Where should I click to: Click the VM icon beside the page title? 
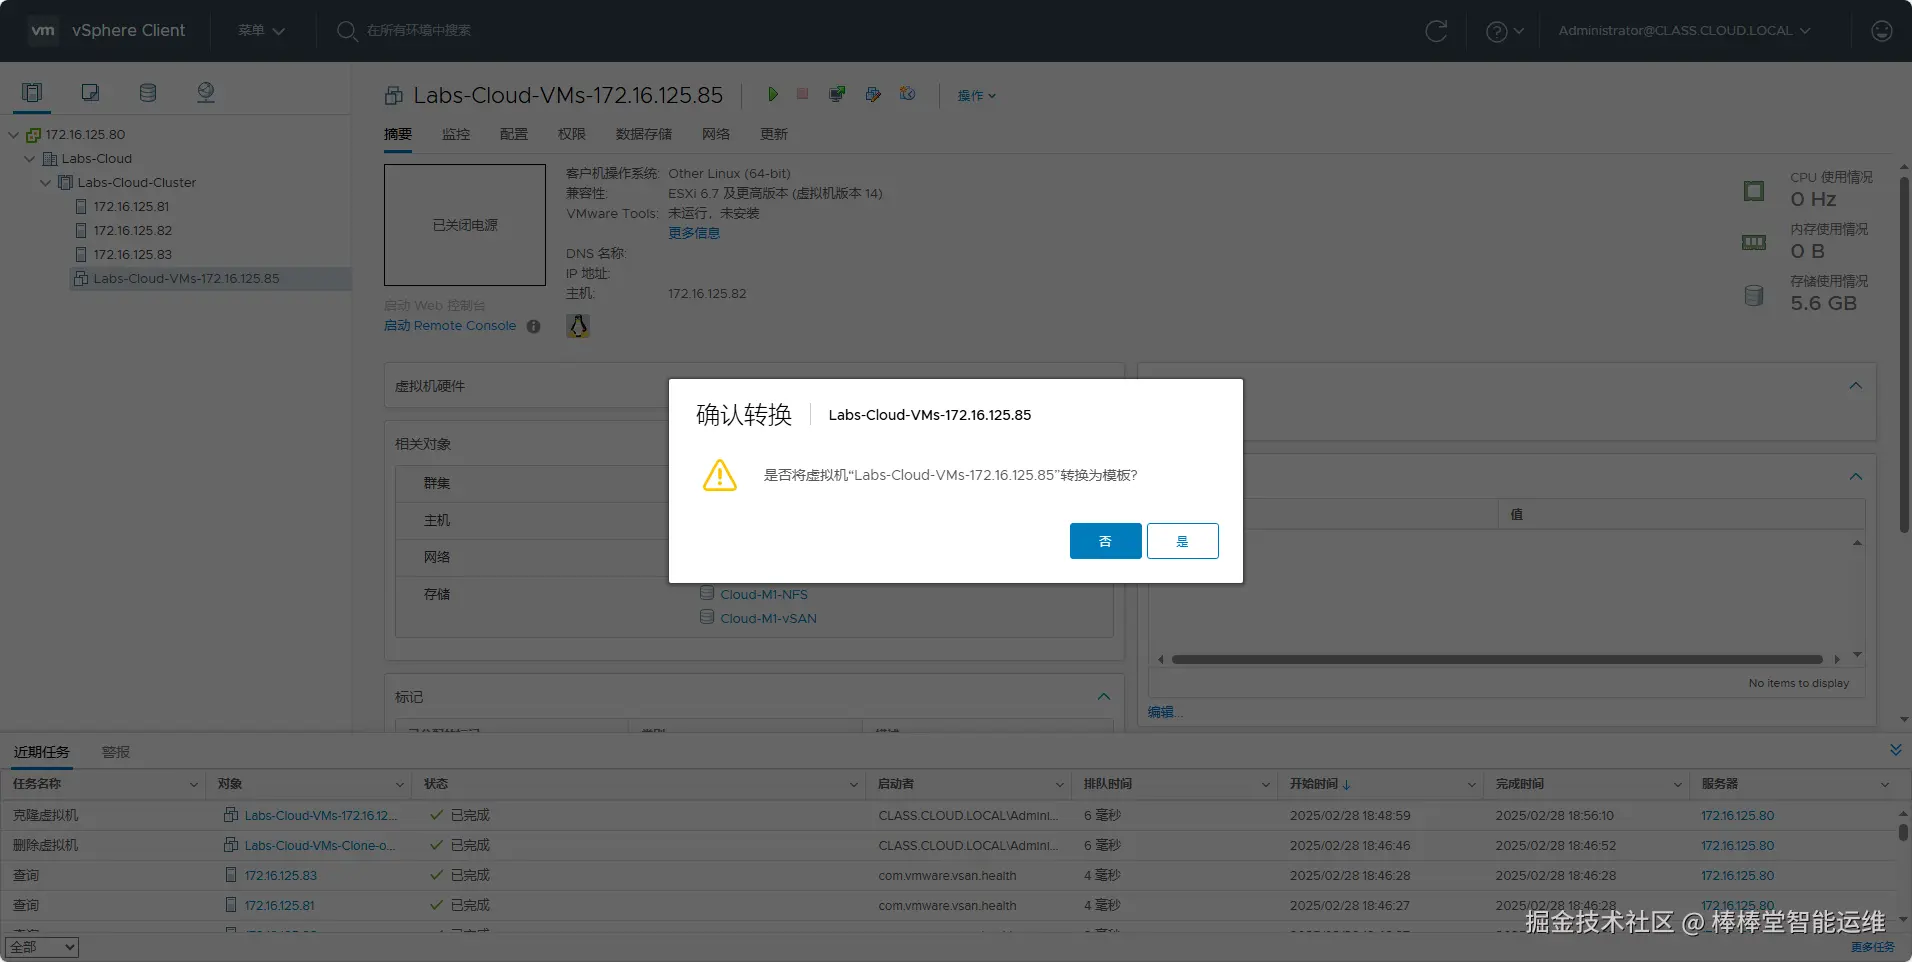[394, 96]
